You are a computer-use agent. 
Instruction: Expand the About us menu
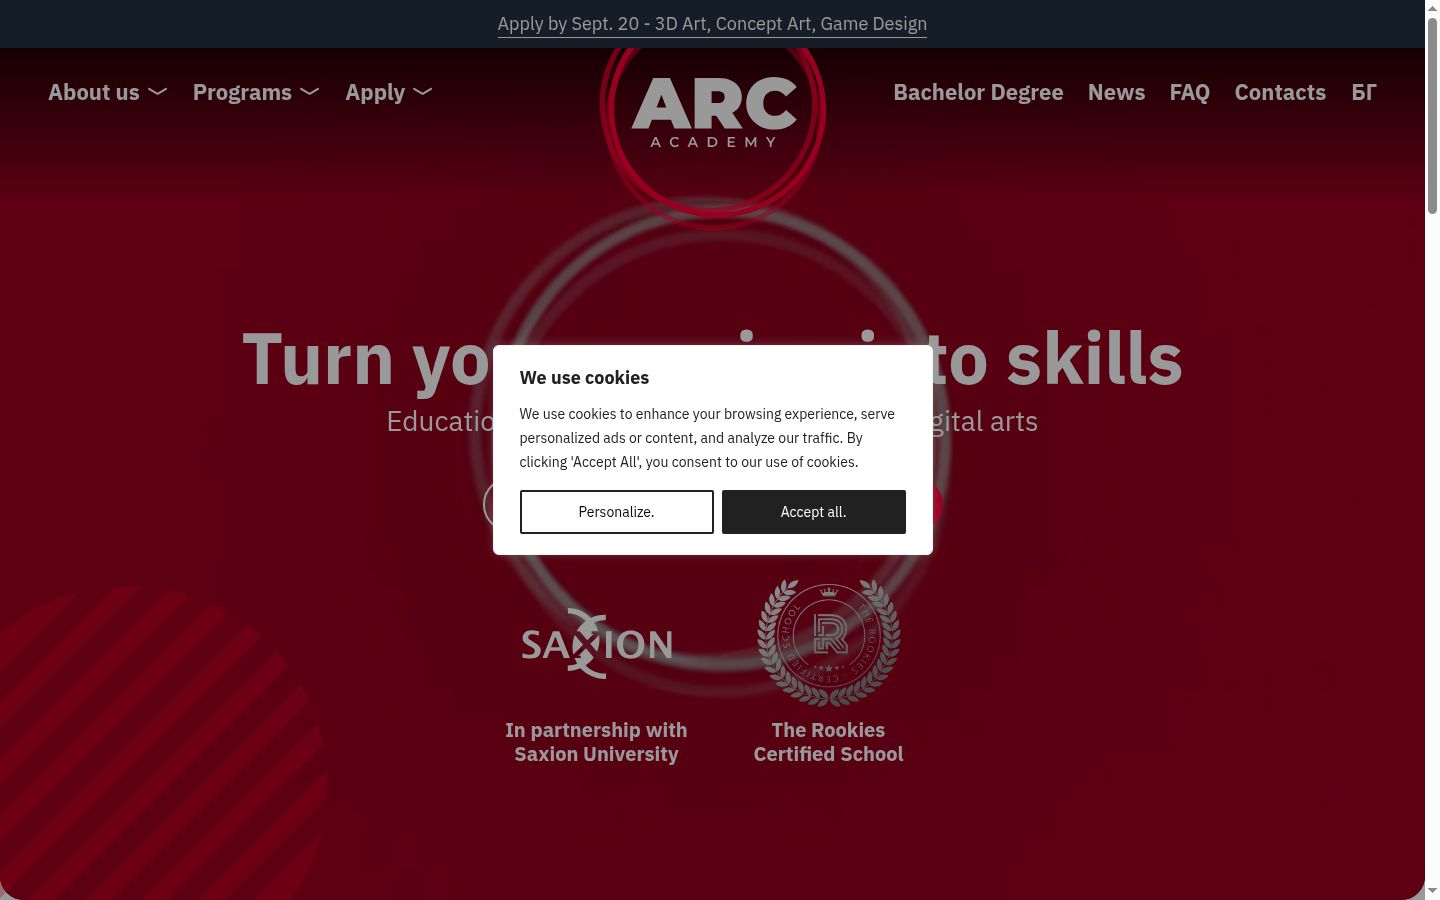108,92
